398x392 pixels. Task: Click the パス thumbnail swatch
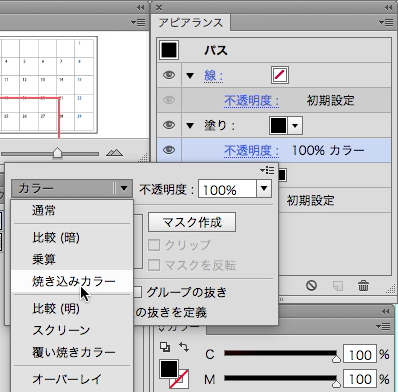click(x=169, y=50)
